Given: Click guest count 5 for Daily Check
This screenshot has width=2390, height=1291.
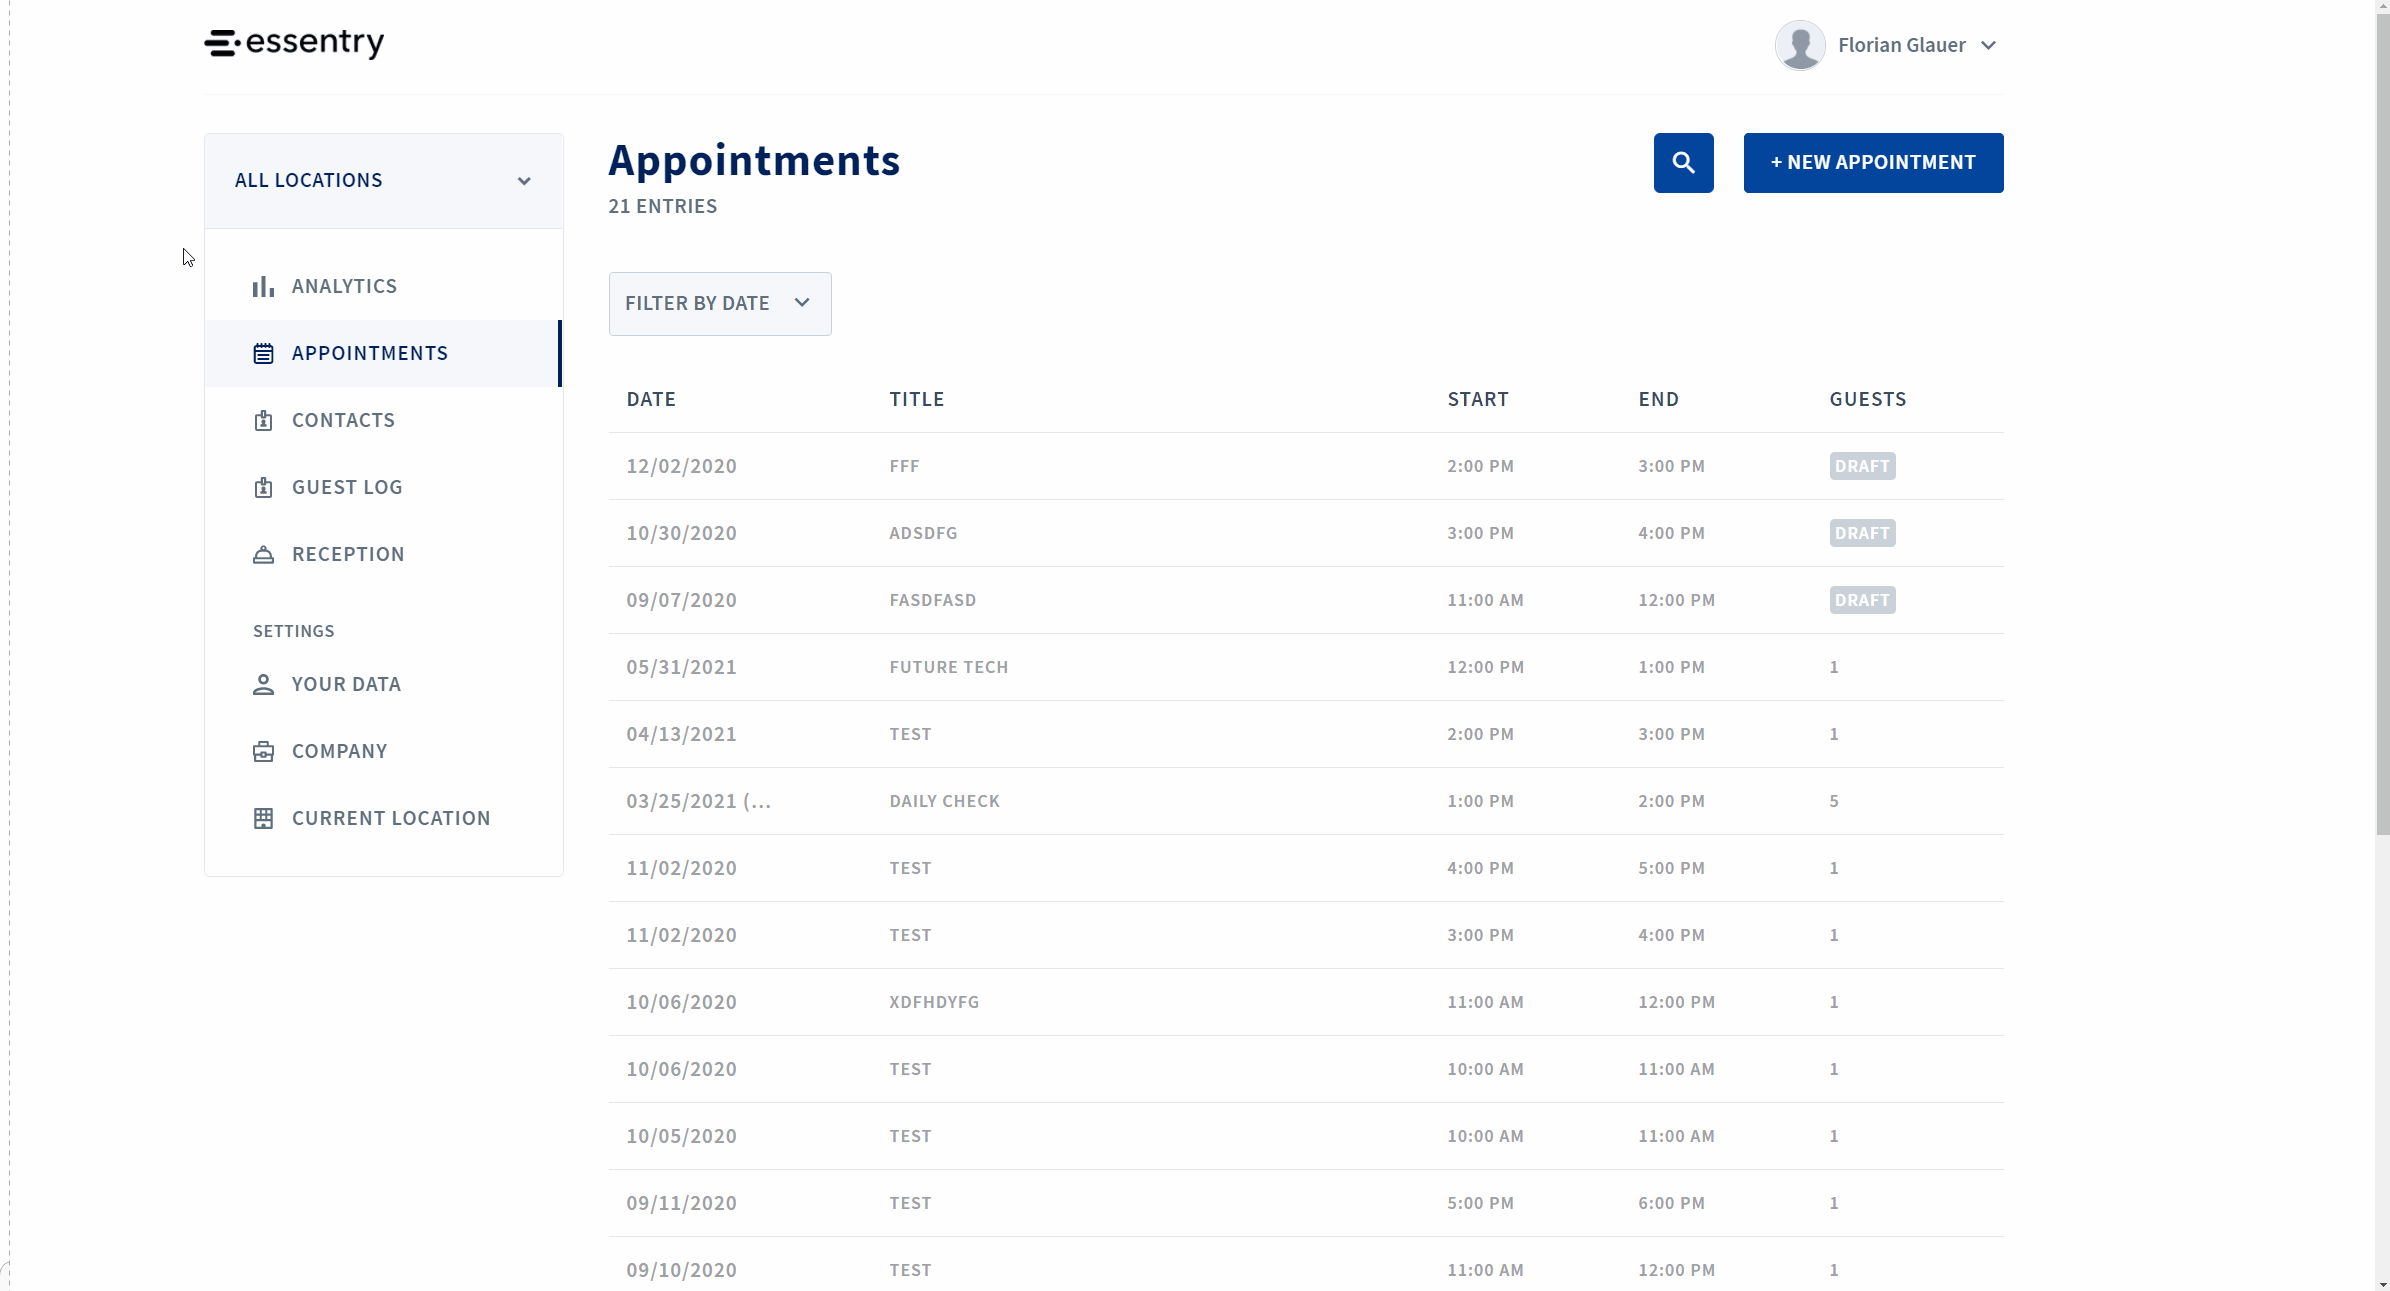Looking at the screenshot, I should point(1834,802).
